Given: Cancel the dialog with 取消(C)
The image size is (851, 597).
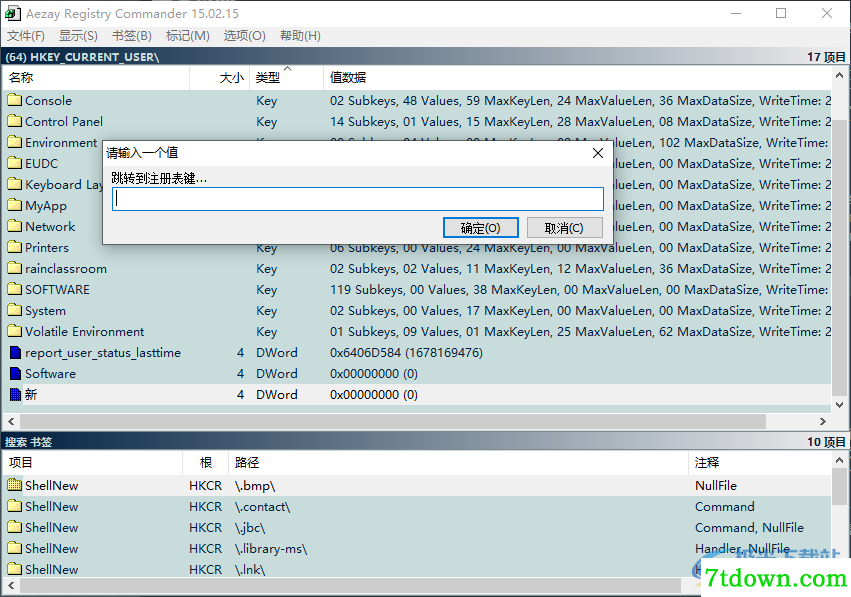Looking at the screenshot, I should (x=564, y=228).
